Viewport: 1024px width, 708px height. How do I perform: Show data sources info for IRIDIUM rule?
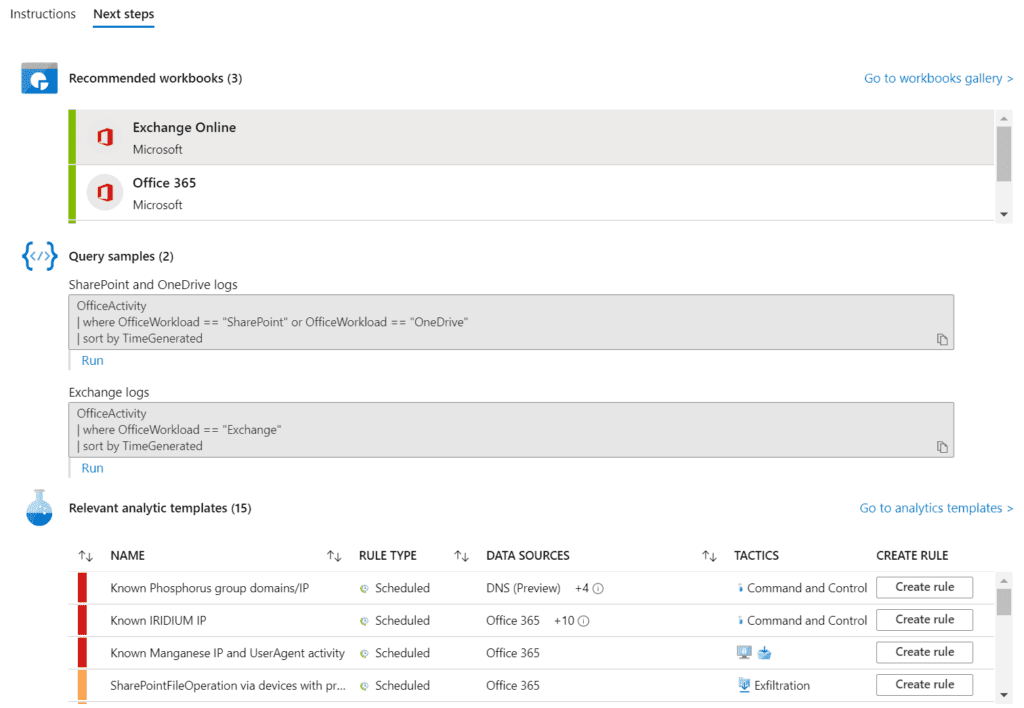tap(583, 621)
